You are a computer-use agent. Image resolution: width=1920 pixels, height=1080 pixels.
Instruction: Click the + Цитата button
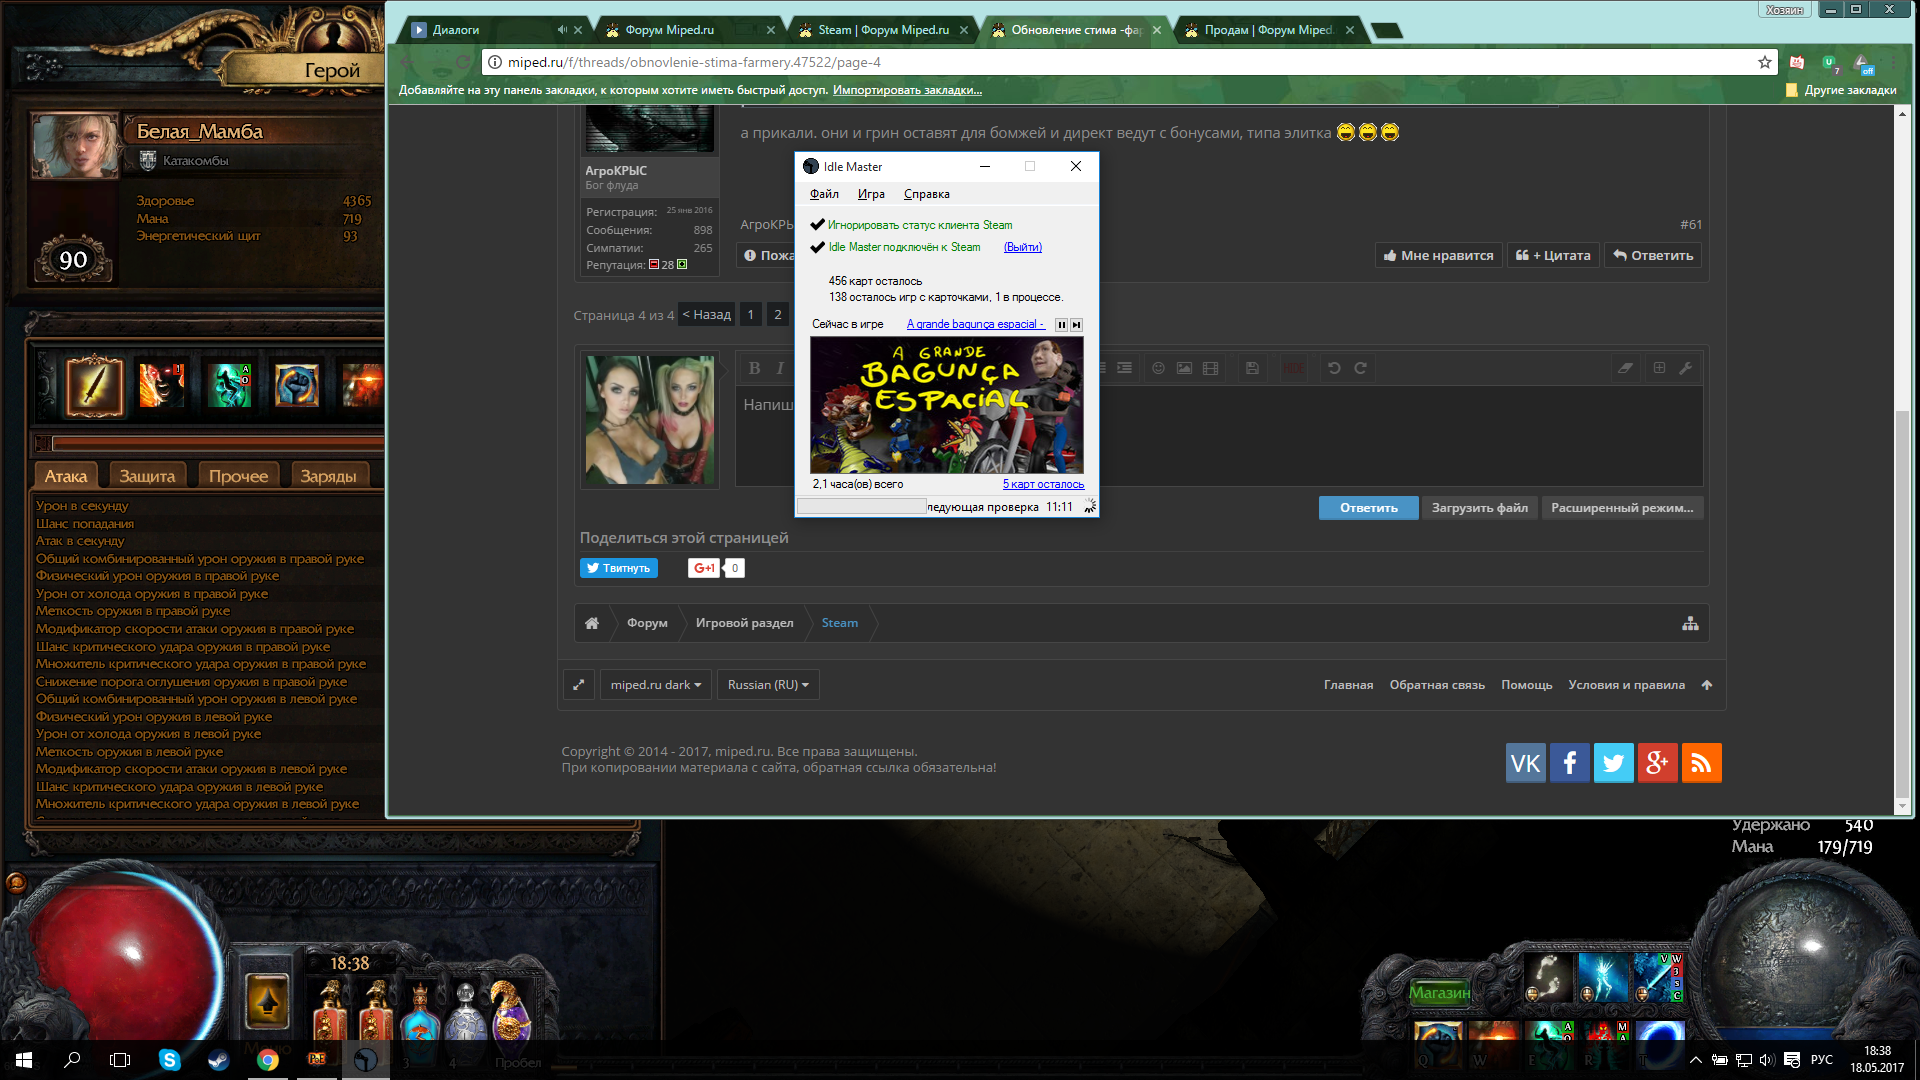pyautogui.click(x=1553, y=255)
